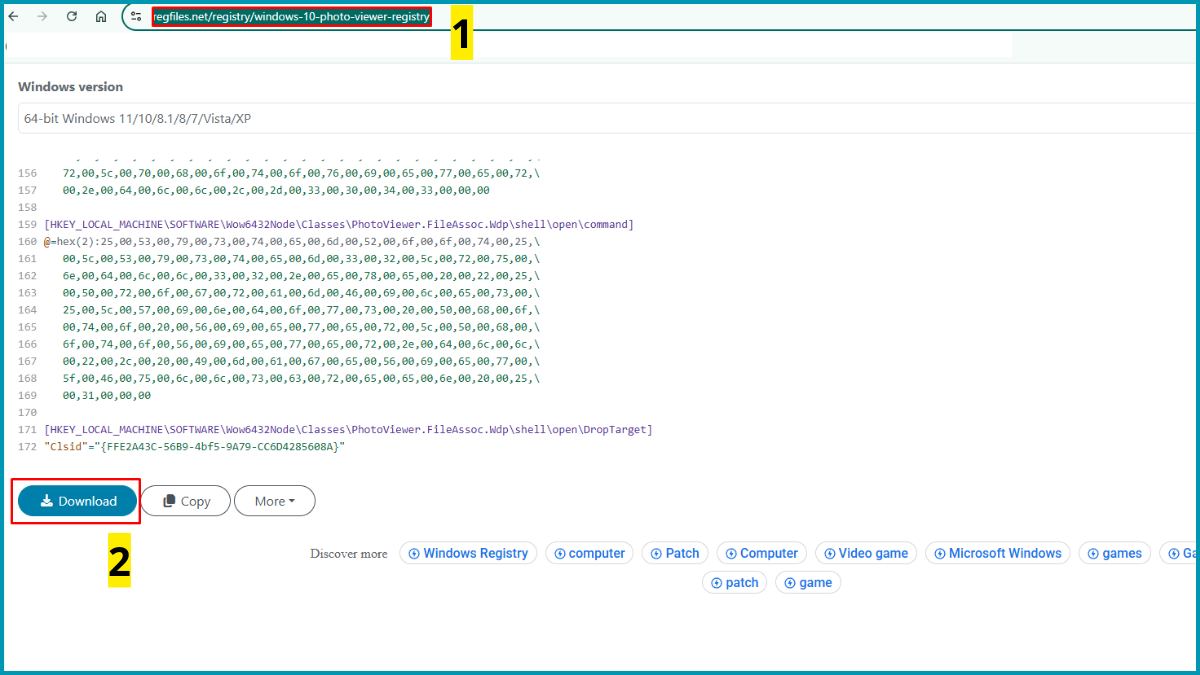Click the lowercase patch chip in second row
This screenshot has height=675, width=1200.
[x=734, y=582]
